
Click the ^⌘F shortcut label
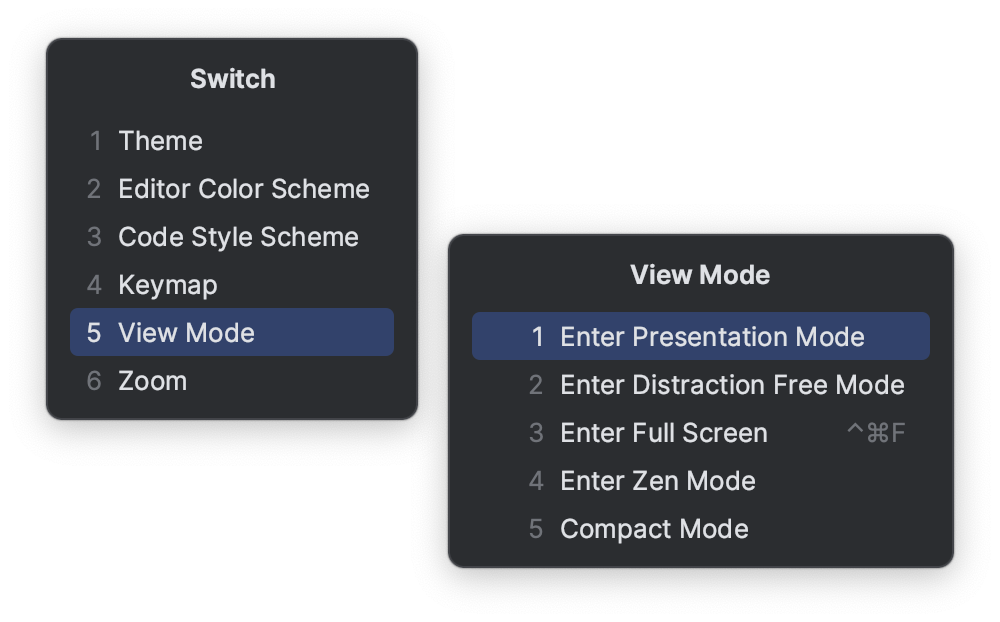pos(876,432)
